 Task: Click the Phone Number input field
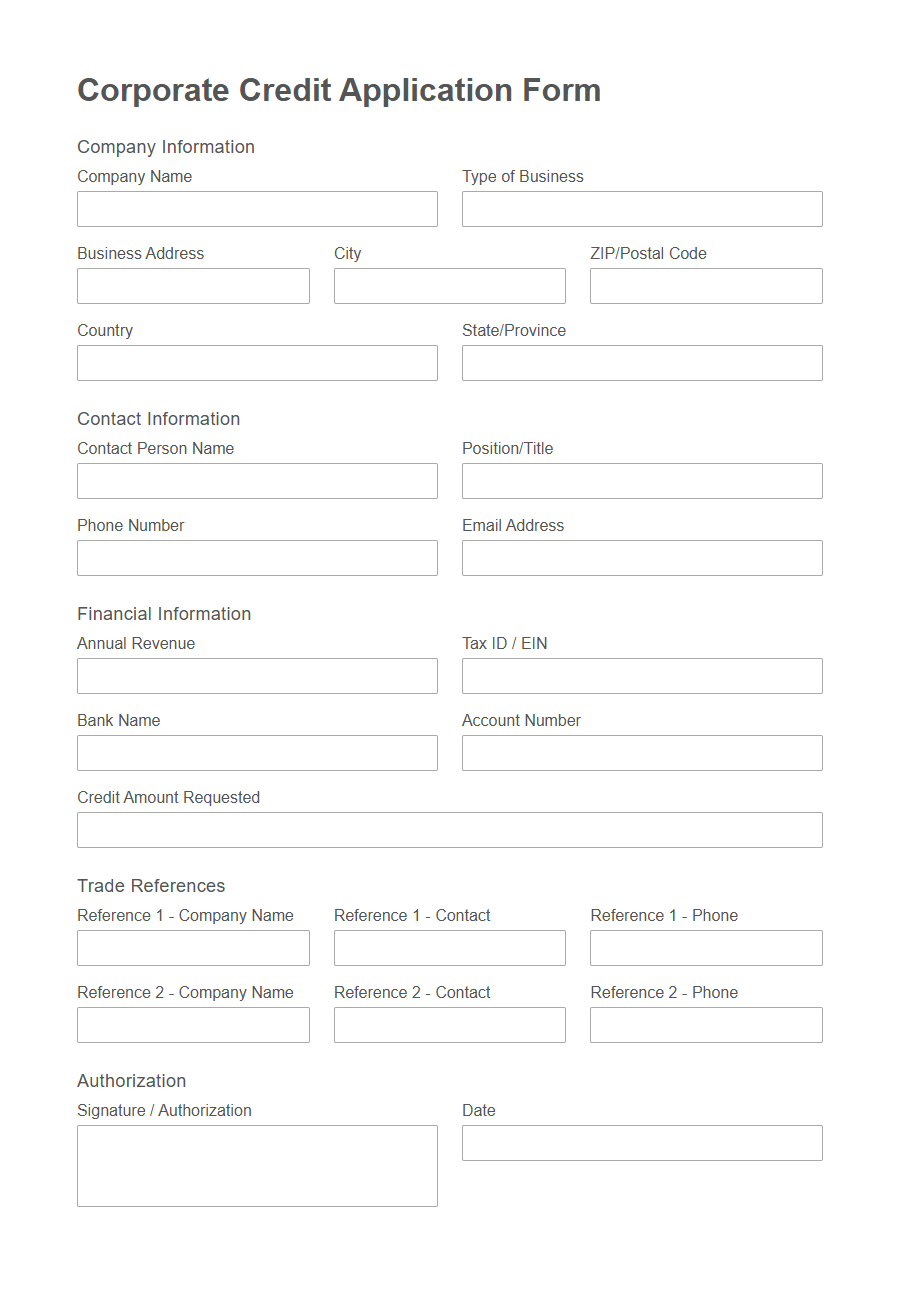coord(257,558)
